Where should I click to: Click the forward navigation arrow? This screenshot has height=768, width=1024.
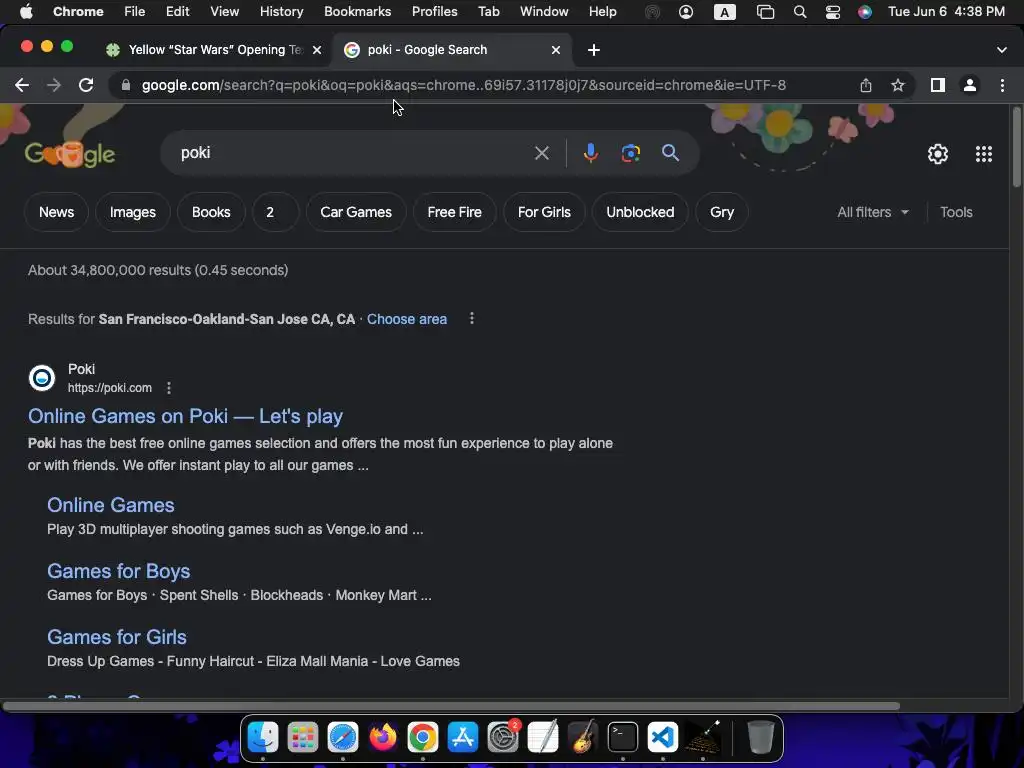pos(54,85)
